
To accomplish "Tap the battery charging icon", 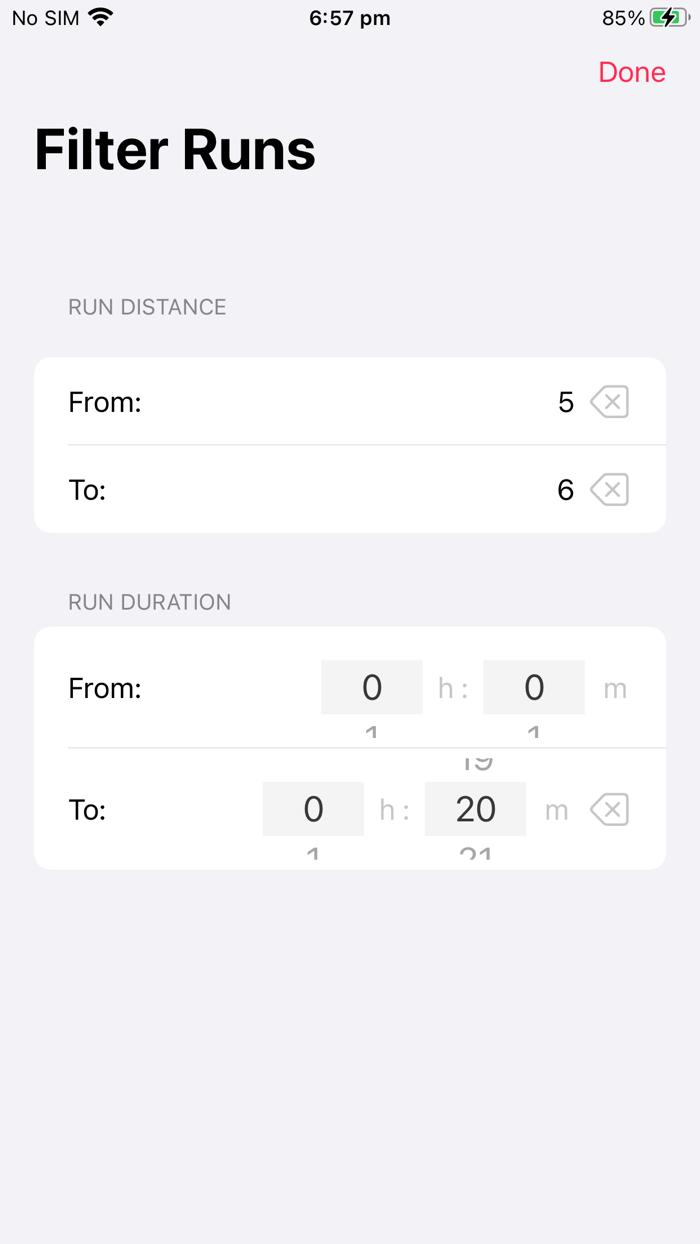I will pyautogui.click(x=668, y=16).
